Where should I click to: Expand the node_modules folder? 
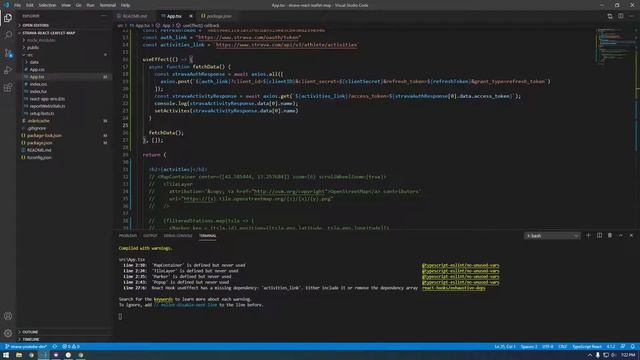coord(41,40)
